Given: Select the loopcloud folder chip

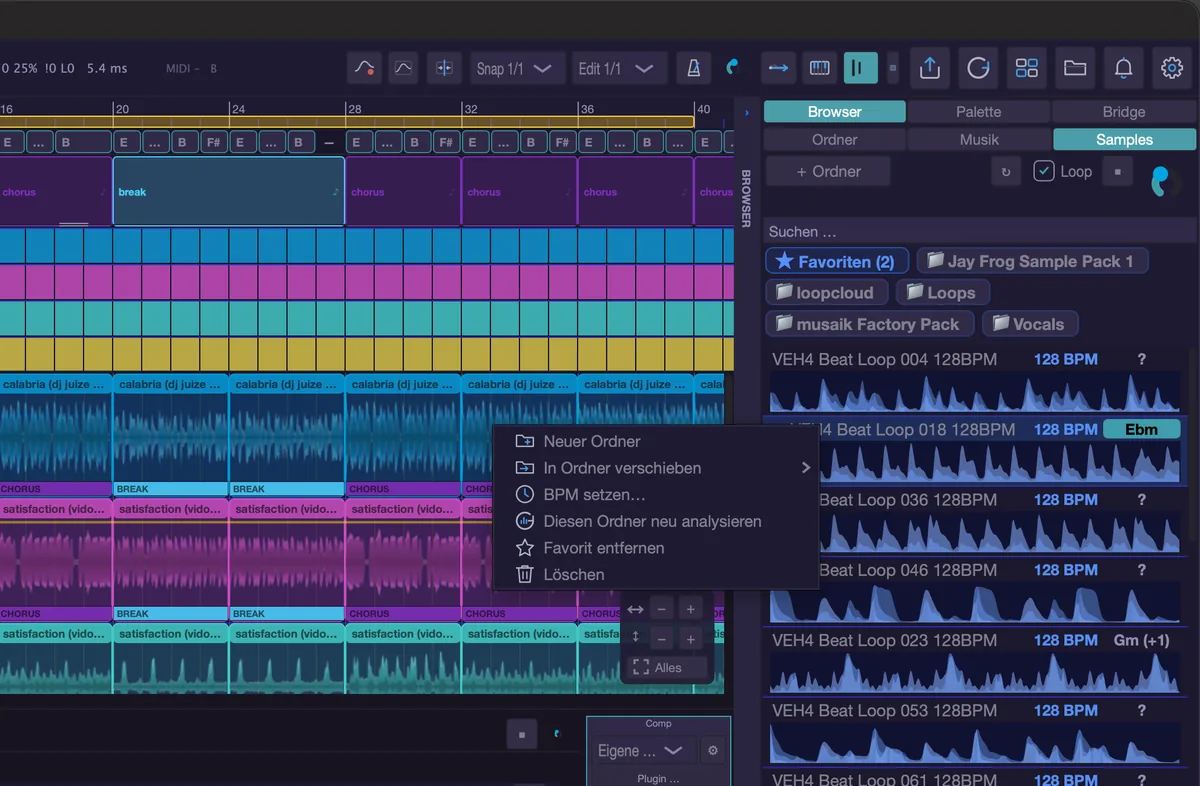Looking at the screenshot, I should click(827, 293).
